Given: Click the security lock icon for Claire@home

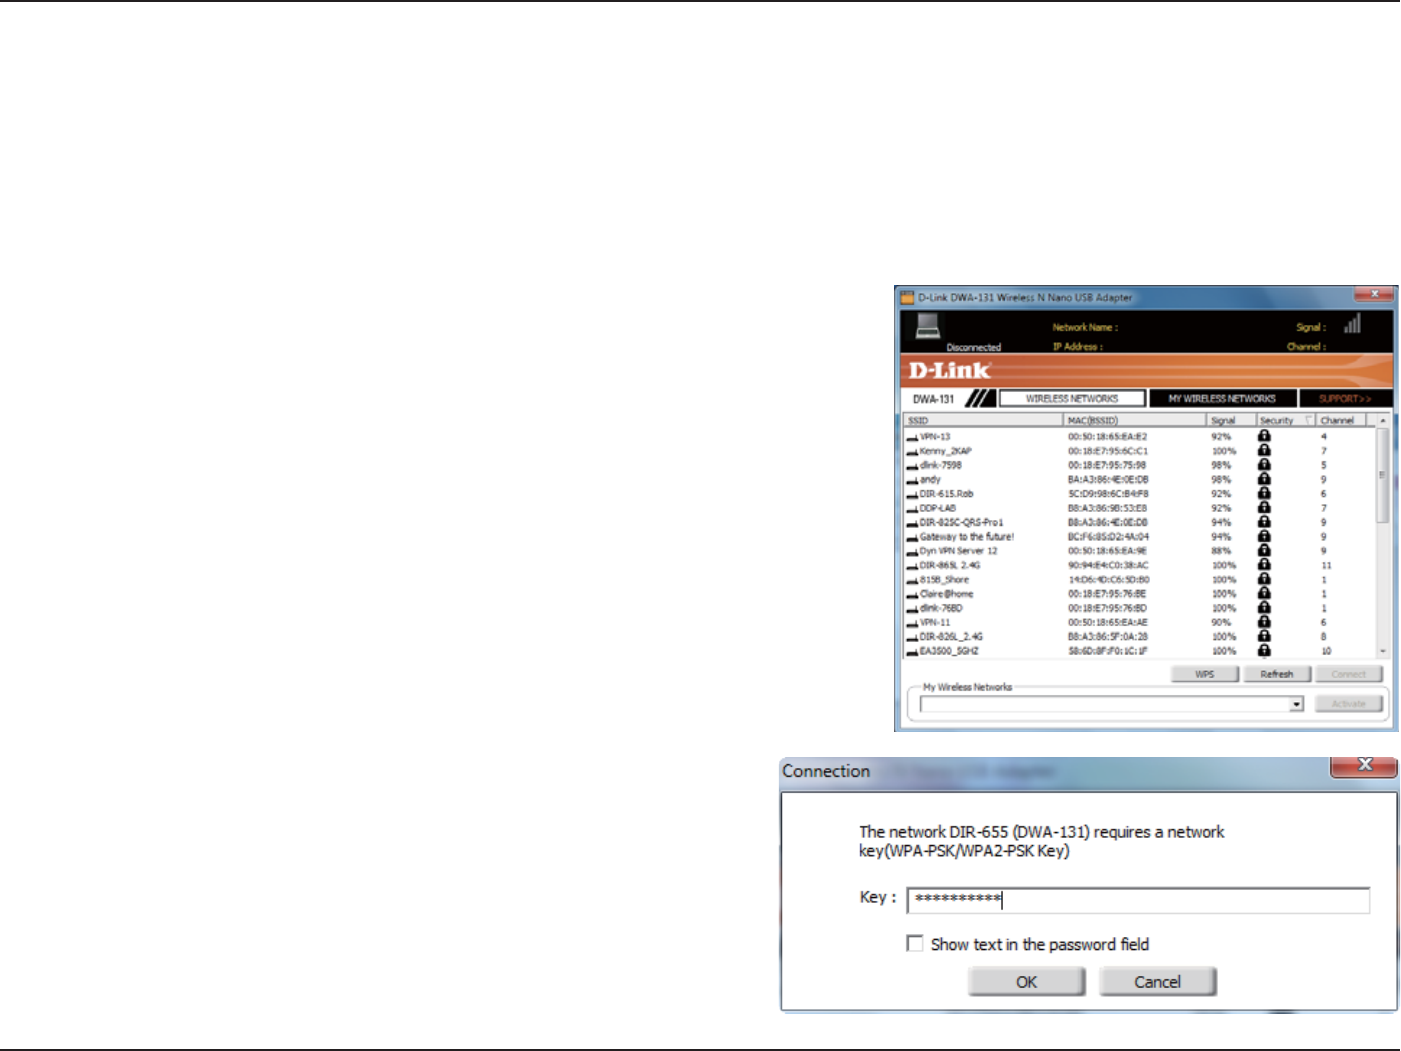Looking at the screenshot, I should click(1264, 593).
